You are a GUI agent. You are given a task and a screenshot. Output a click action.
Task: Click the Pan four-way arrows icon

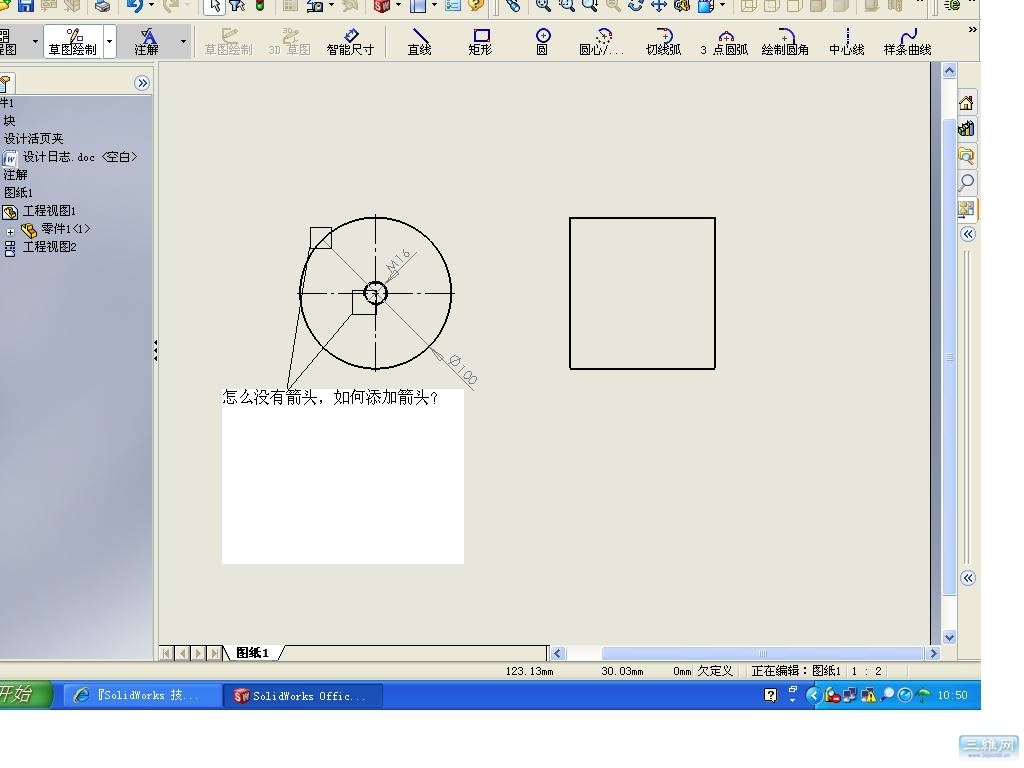coord(658,6)
